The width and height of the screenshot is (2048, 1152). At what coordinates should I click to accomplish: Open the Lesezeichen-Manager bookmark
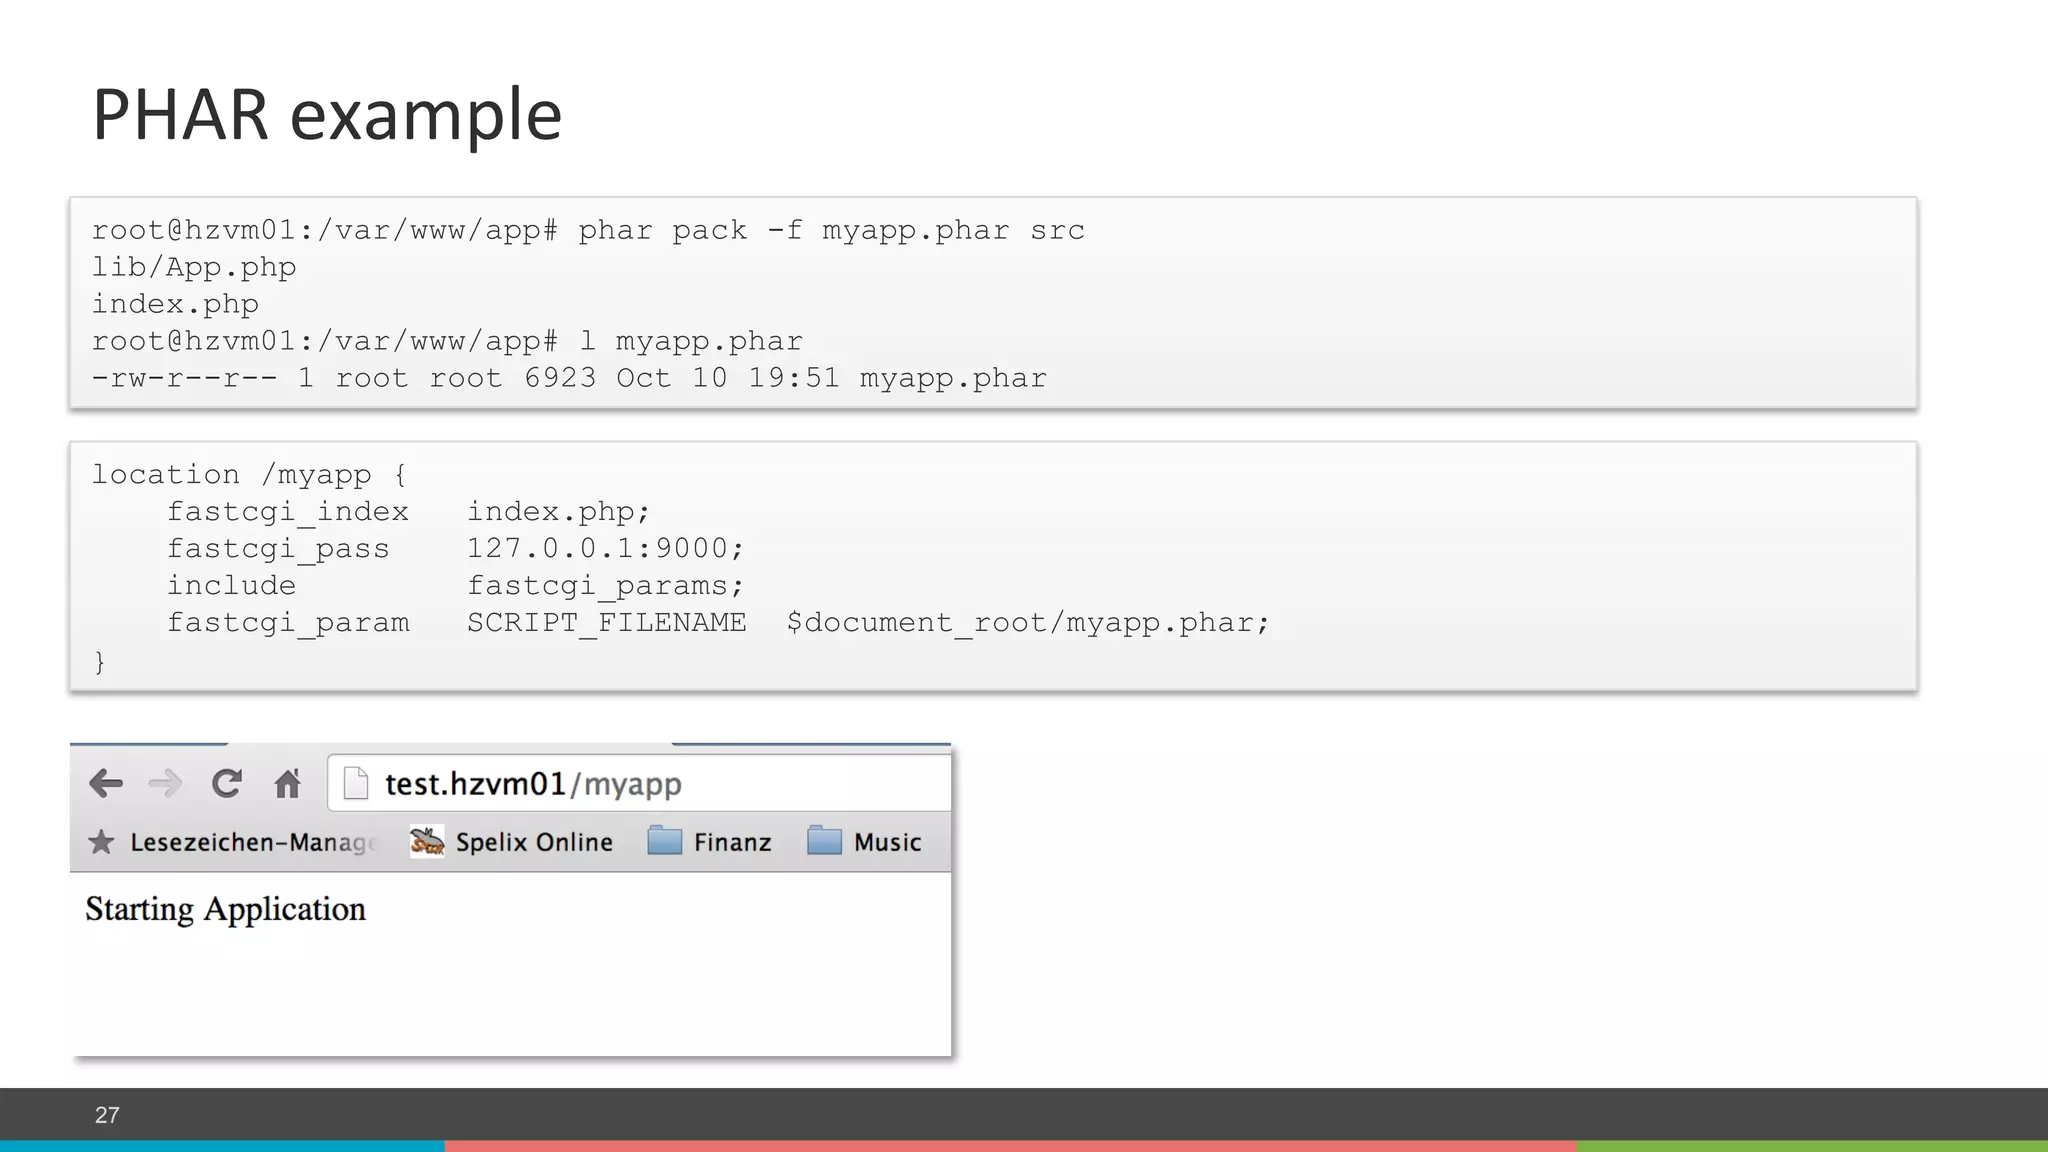tap(234, 842)
